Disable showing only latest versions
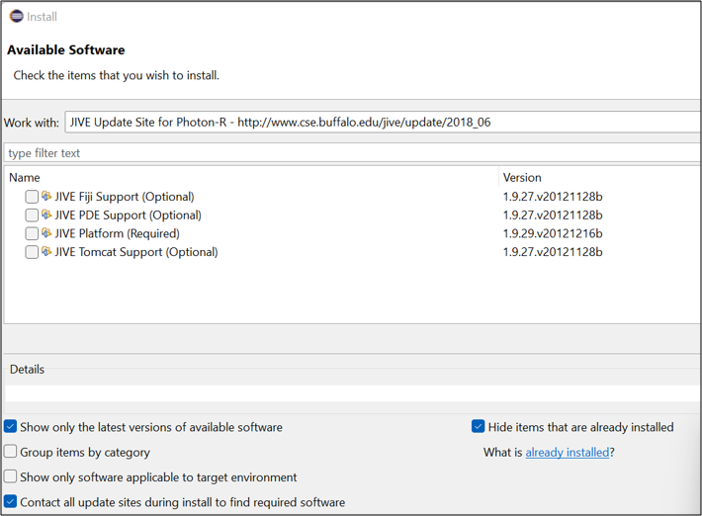This screenshot has width=702, height=516. 11,427
